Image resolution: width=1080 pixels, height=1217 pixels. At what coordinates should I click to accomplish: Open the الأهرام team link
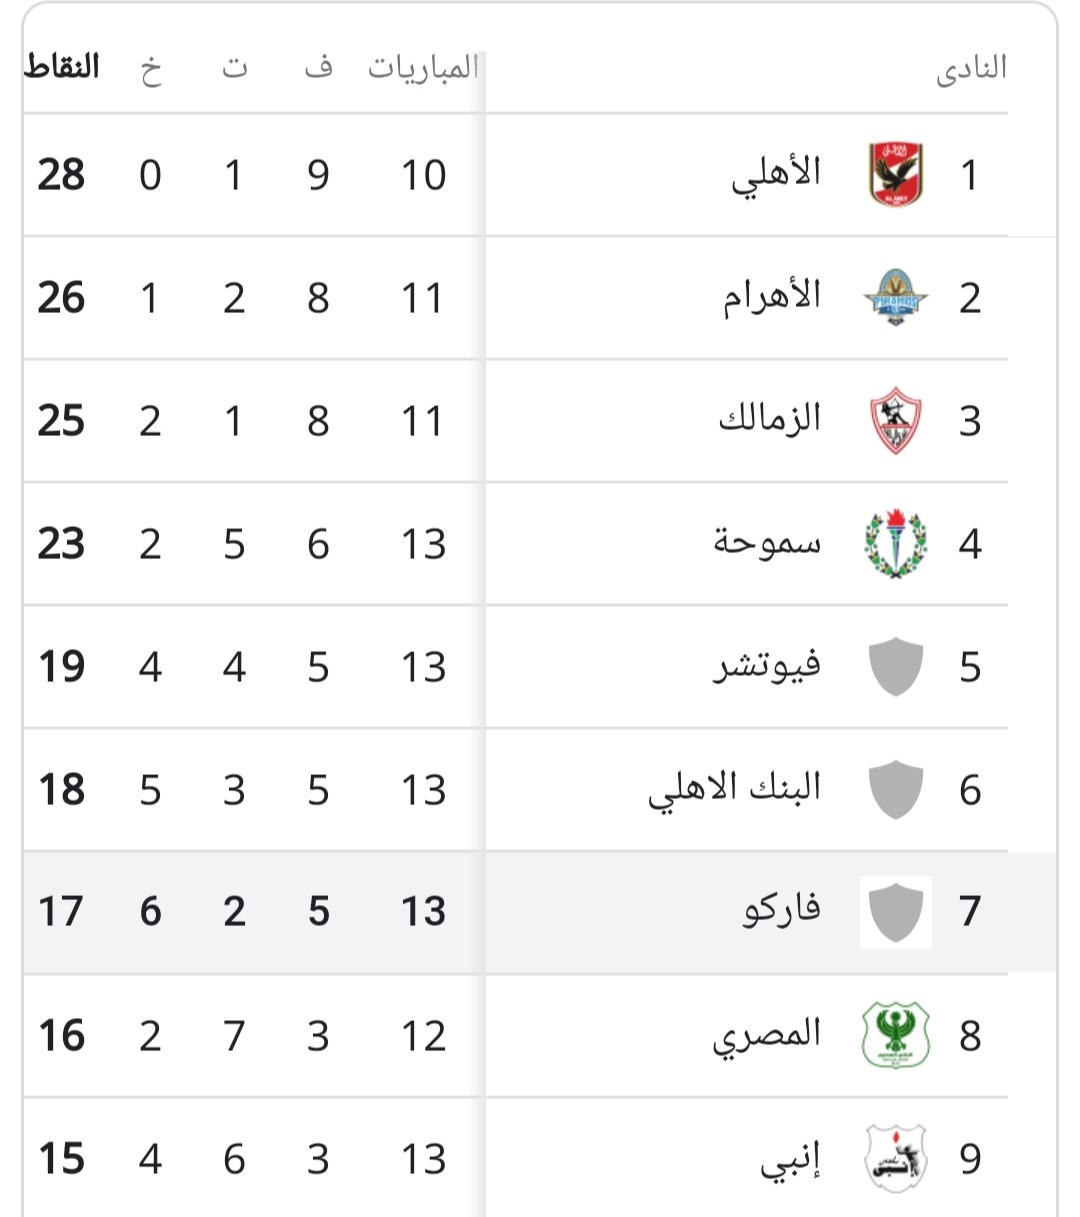(x=772, y=297)
